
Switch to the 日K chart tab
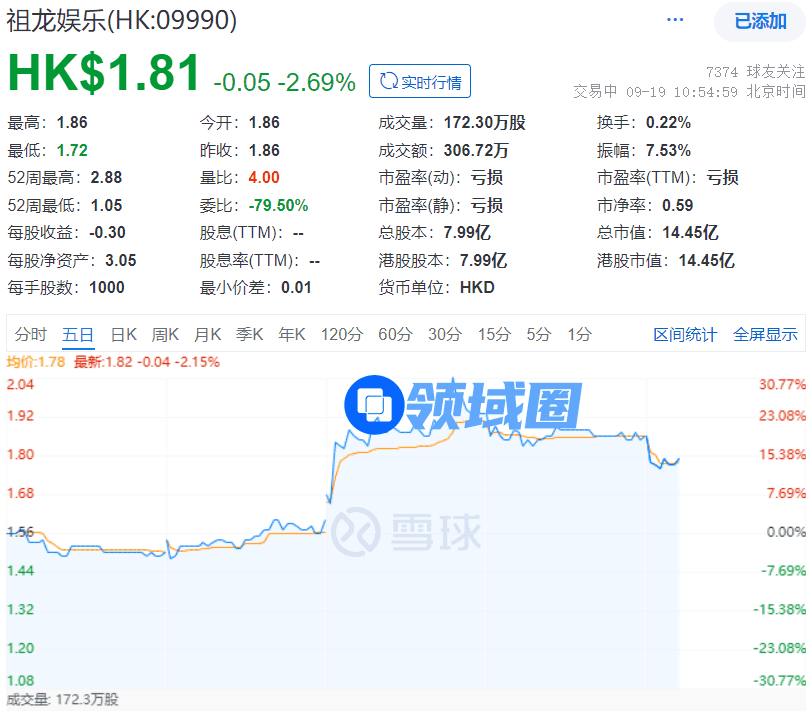coord(124,335)
